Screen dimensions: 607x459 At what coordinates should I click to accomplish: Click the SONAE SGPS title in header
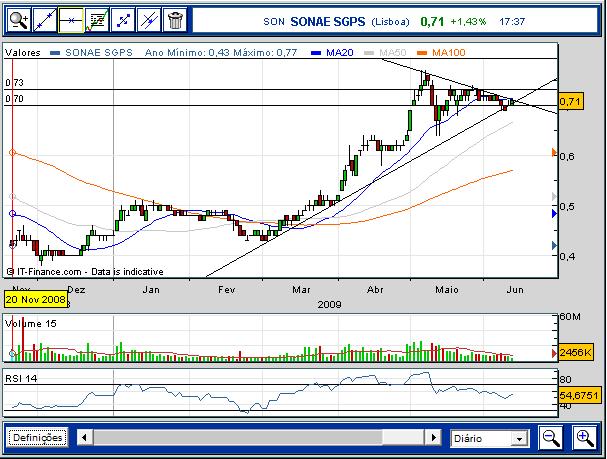[x=328, y=22]
